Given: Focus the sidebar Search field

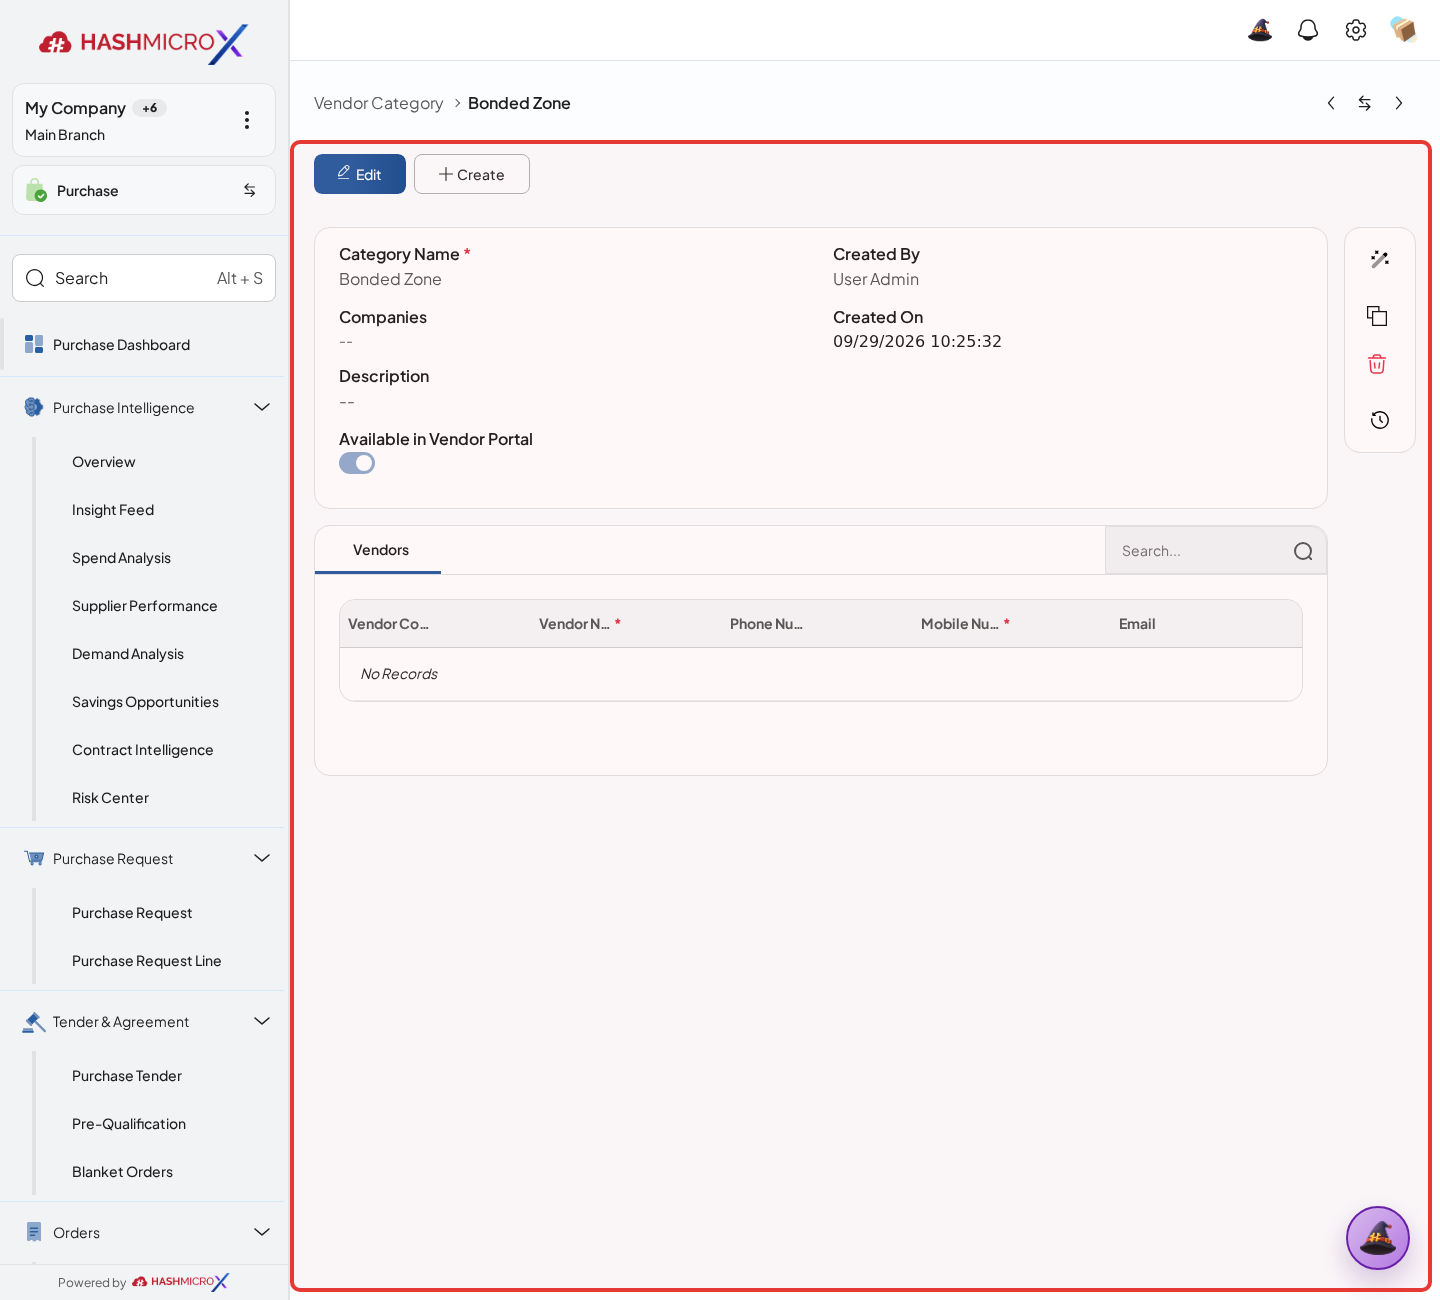Looking at the screenshot, I should click(144, 278).
